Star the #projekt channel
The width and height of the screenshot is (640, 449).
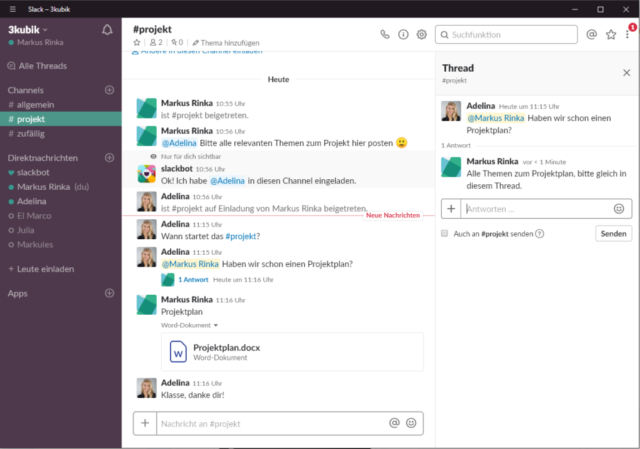coord(137,44)
